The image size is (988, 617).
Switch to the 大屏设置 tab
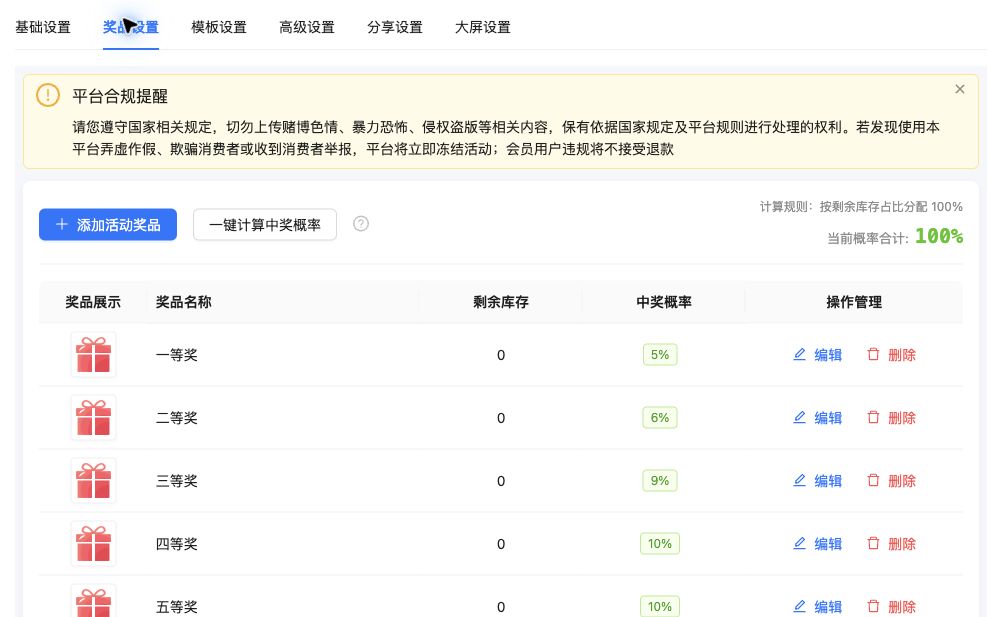pyautogui.click(x=483, y=27)
